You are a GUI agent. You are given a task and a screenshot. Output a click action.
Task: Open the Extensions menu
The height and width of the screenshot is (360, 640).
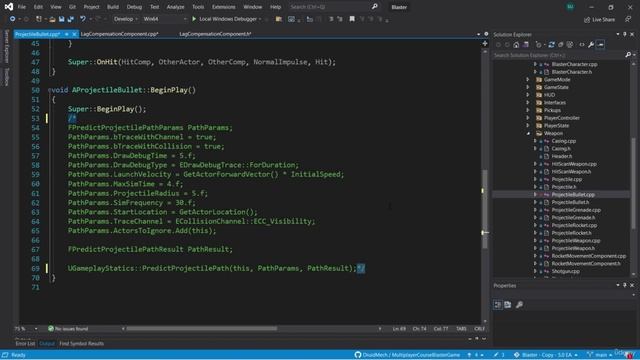pyautogui.click(x=224, y=7)
